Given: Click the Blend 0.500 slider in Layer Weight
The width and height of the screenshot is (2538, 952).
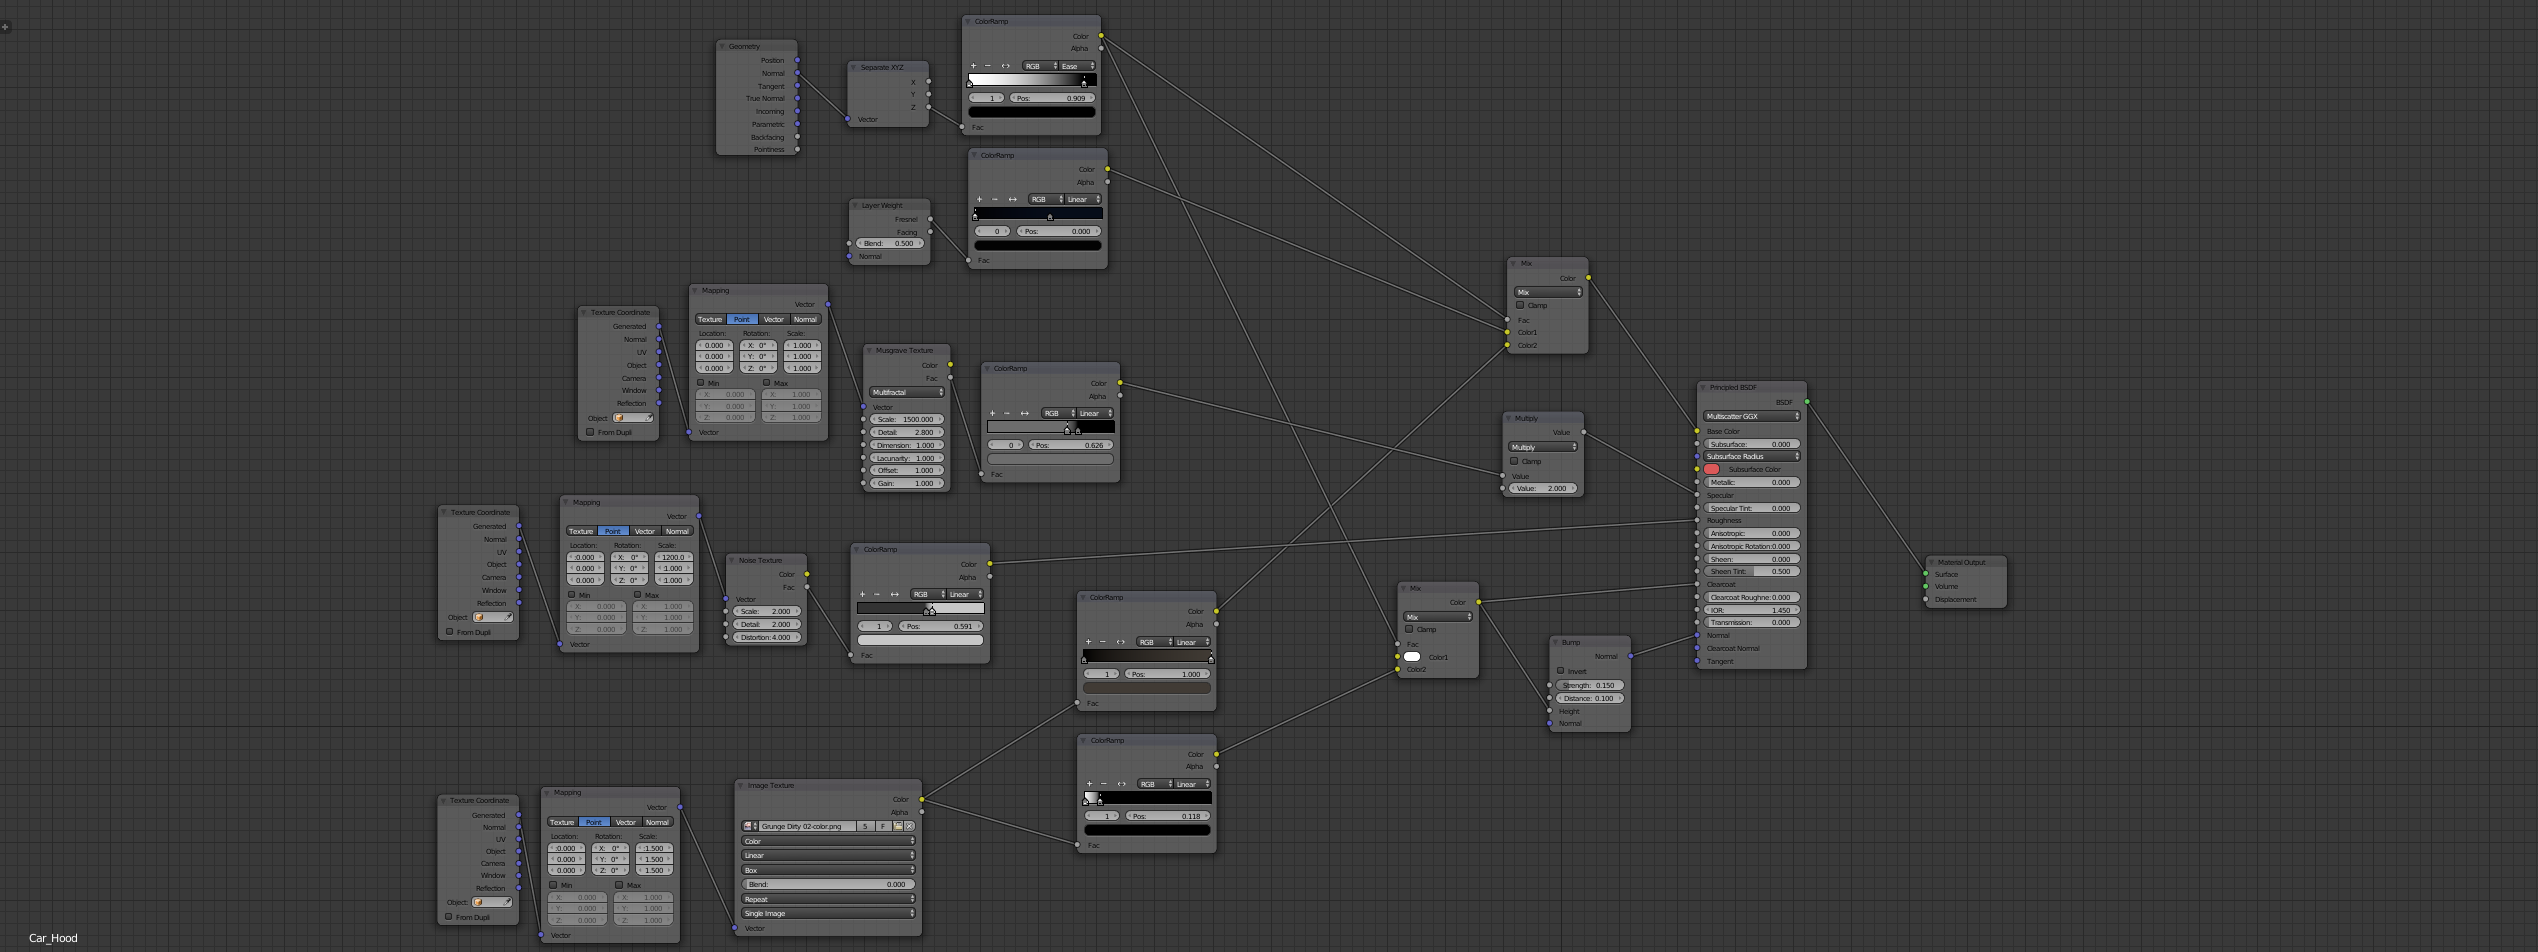Looking at the screenshot, I should (890, 243).
